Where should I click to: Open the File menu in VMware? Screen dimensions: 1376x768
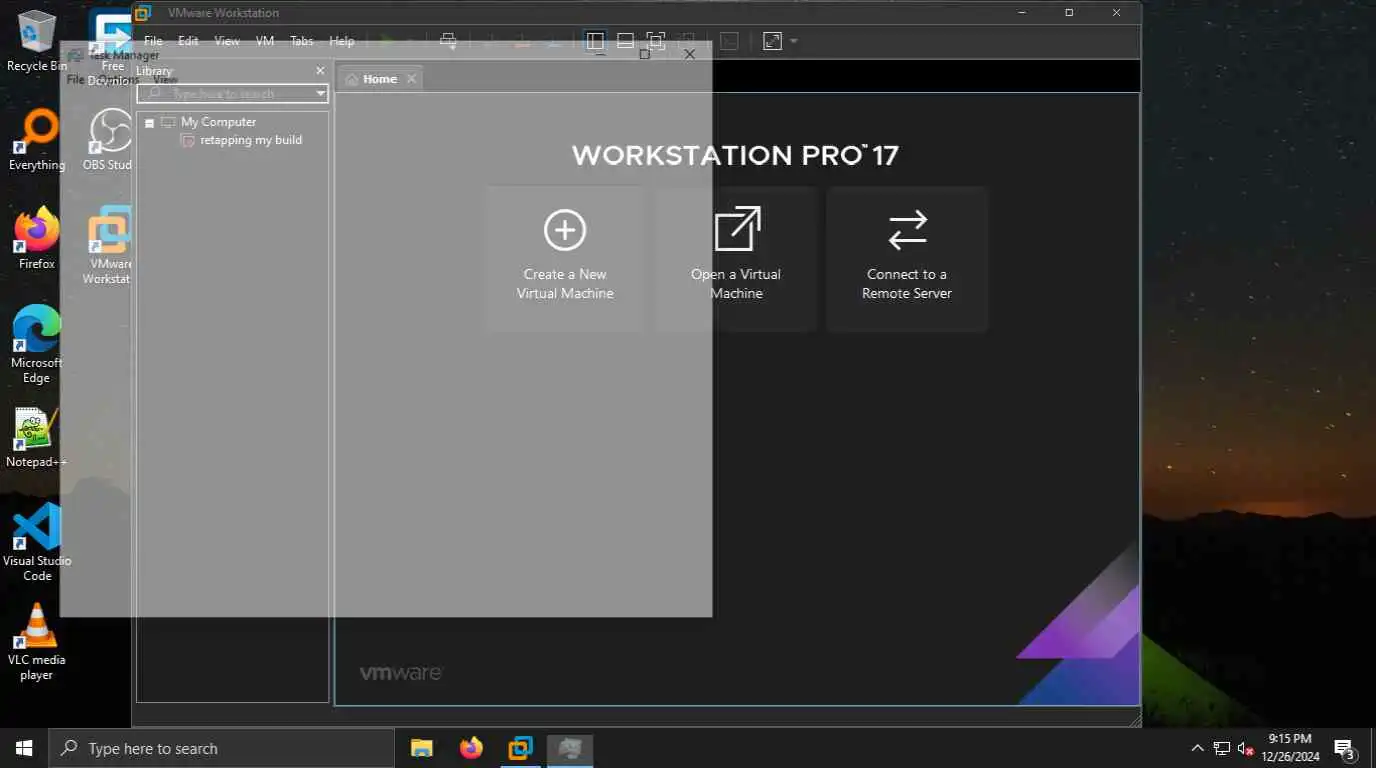tap(153, 41)
